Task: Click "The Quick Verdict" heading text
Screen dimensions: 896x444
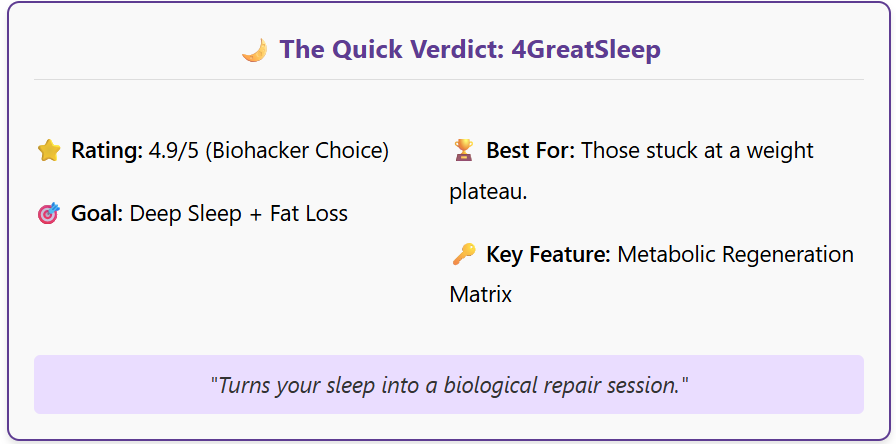Action: 390,50
